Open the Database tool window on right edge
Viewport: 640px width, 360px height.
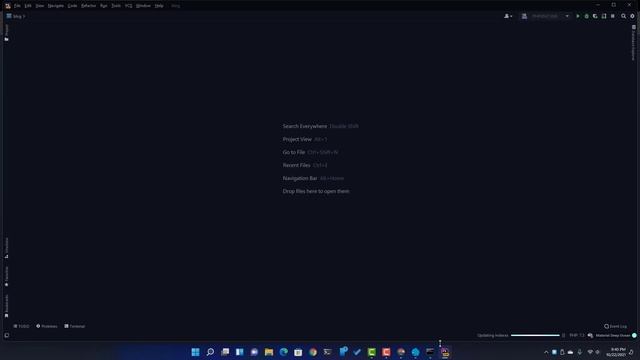coord(633,42)
